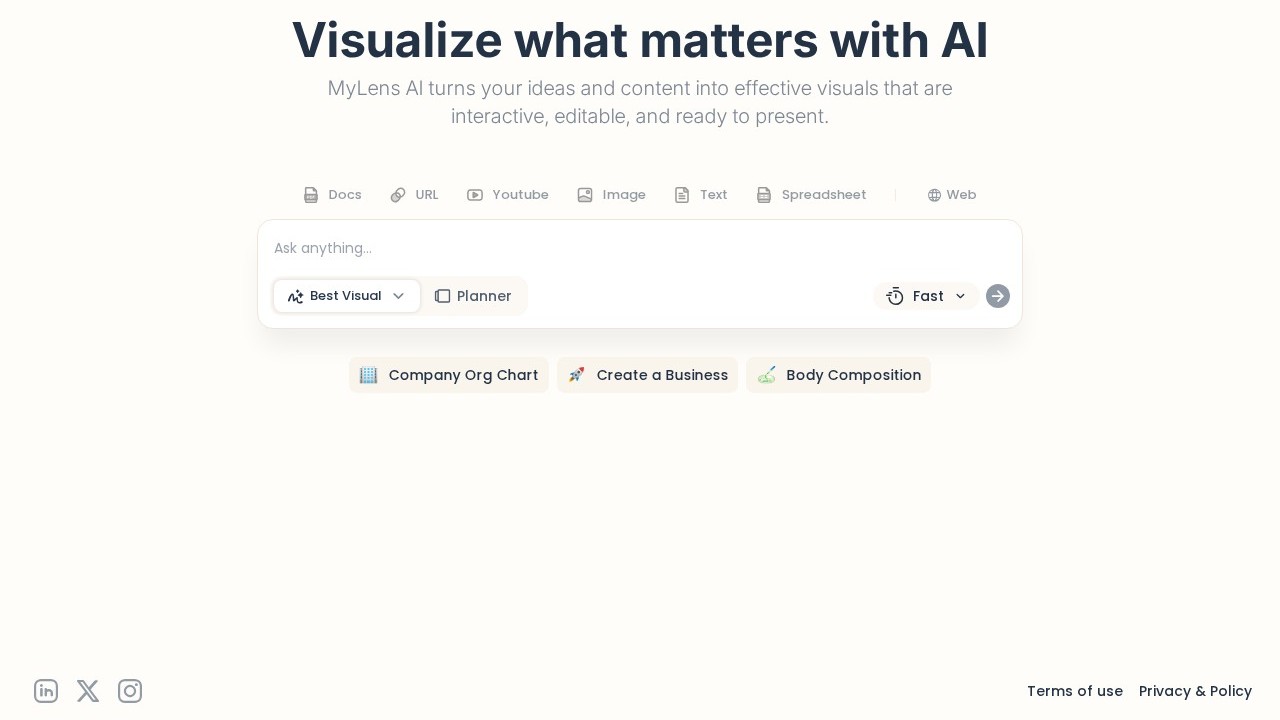Open the Instagram icon in footer
1280x720 pixels.
coord(130,691)
